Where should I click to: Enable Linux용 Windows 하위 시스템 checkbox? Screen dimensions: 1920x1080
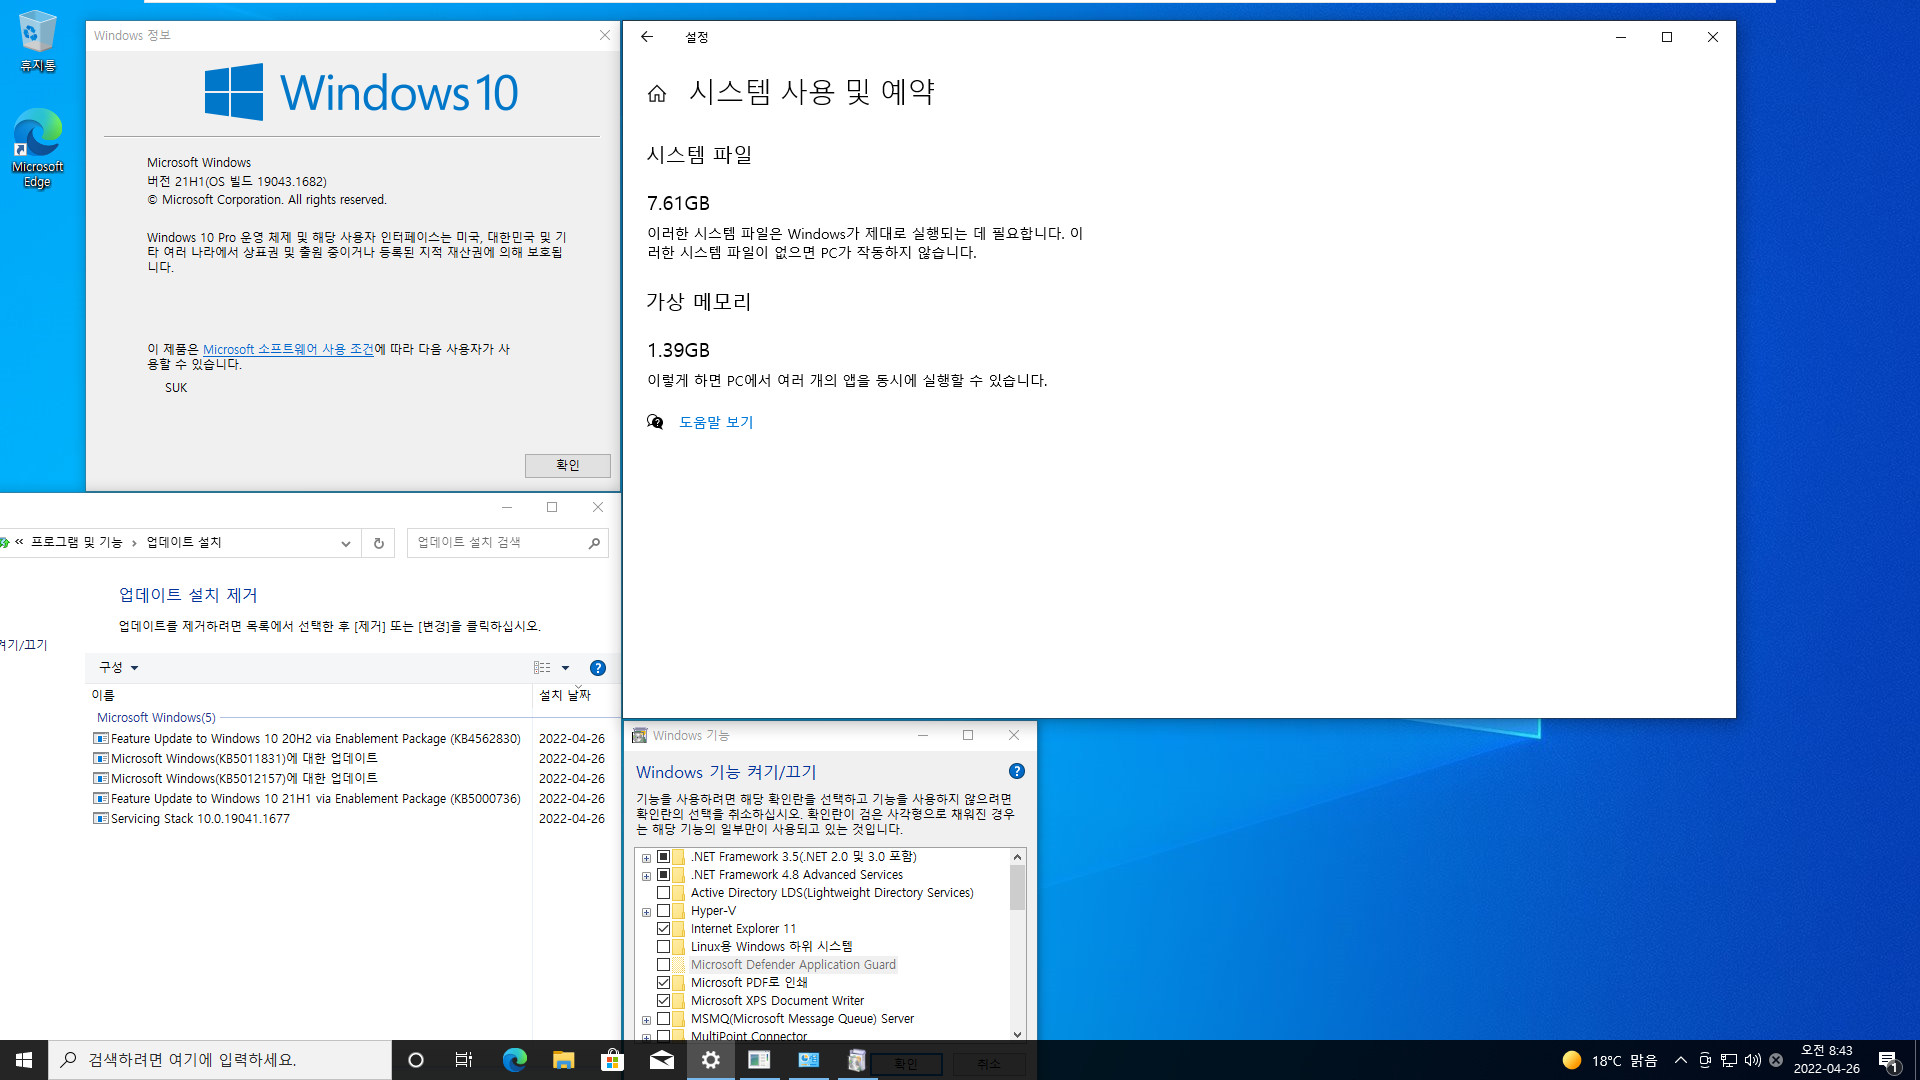(x=663, y=947)
